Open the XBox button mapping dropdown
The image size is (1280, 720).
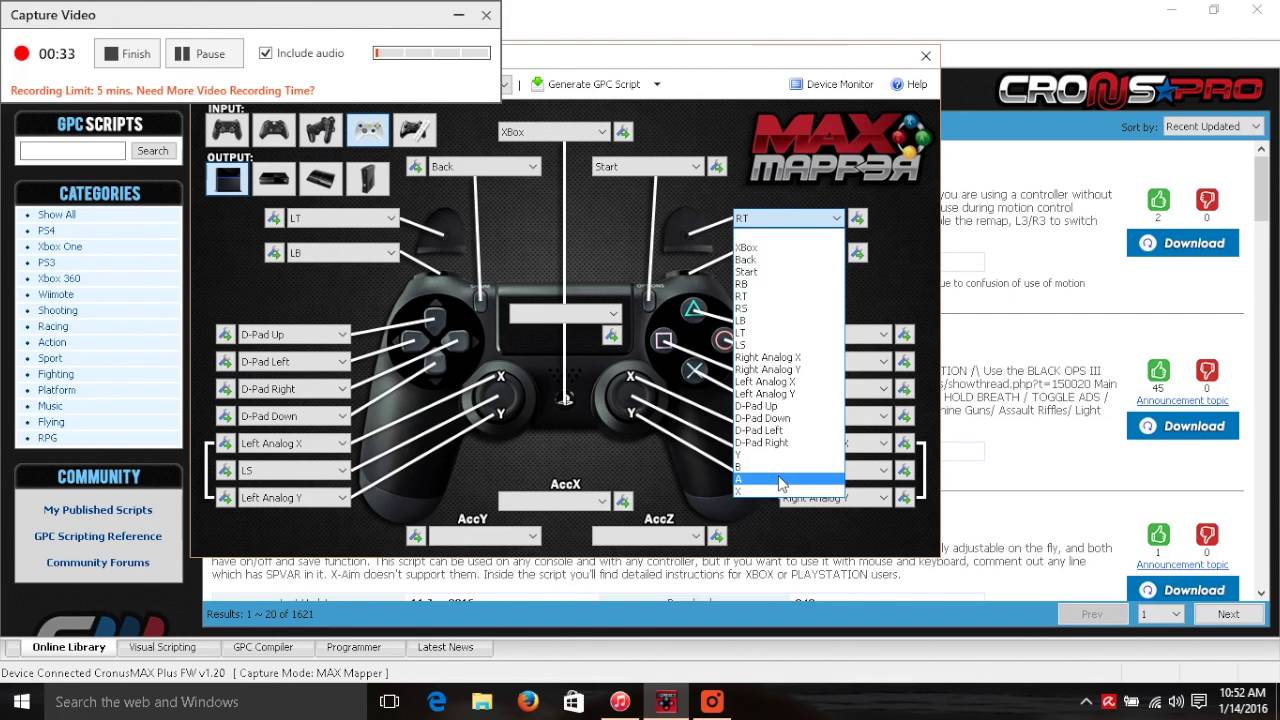(553, 131)
